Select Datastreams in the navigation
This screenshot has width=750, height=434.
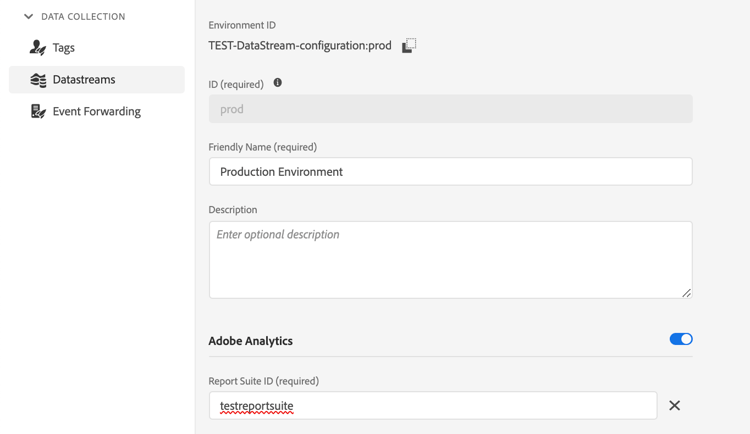coord(84,80)
